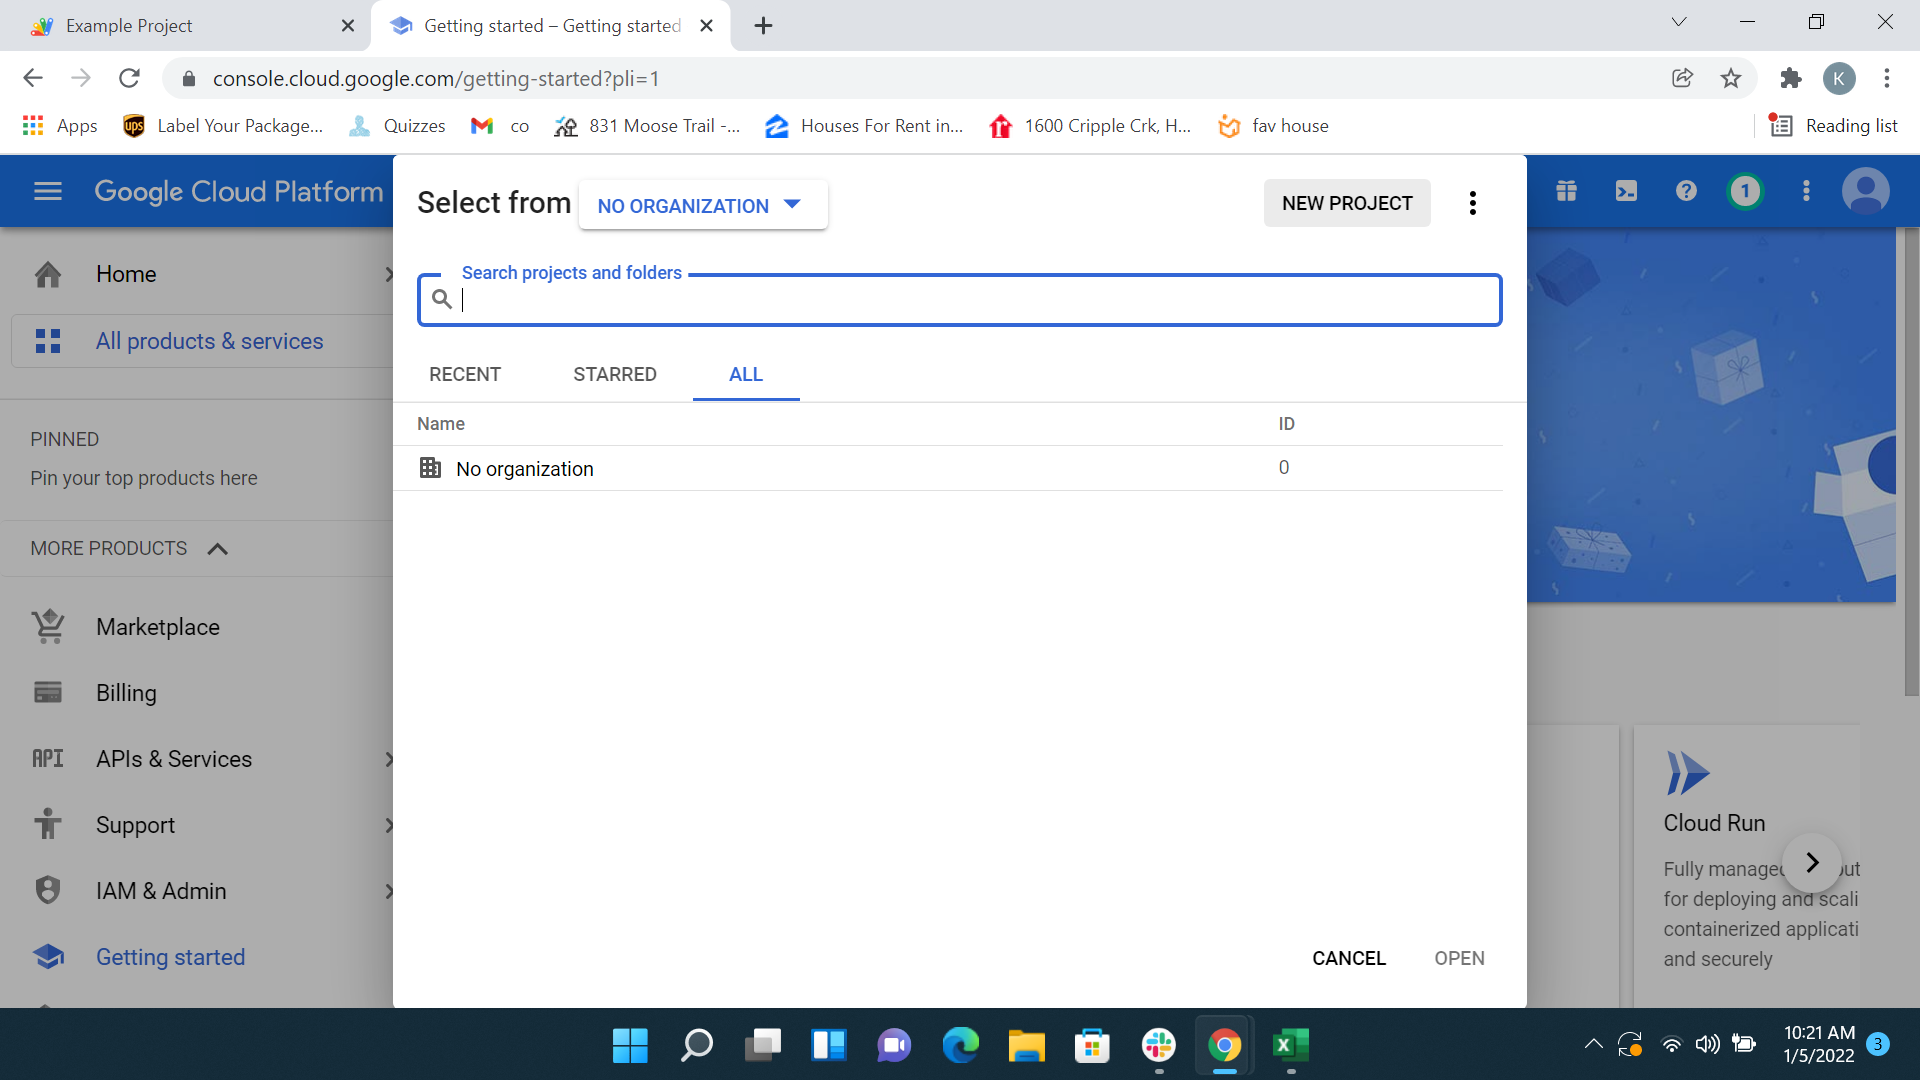Open the user account avatar
Screen dimensions: 1920x1080
click(1866, 191)
